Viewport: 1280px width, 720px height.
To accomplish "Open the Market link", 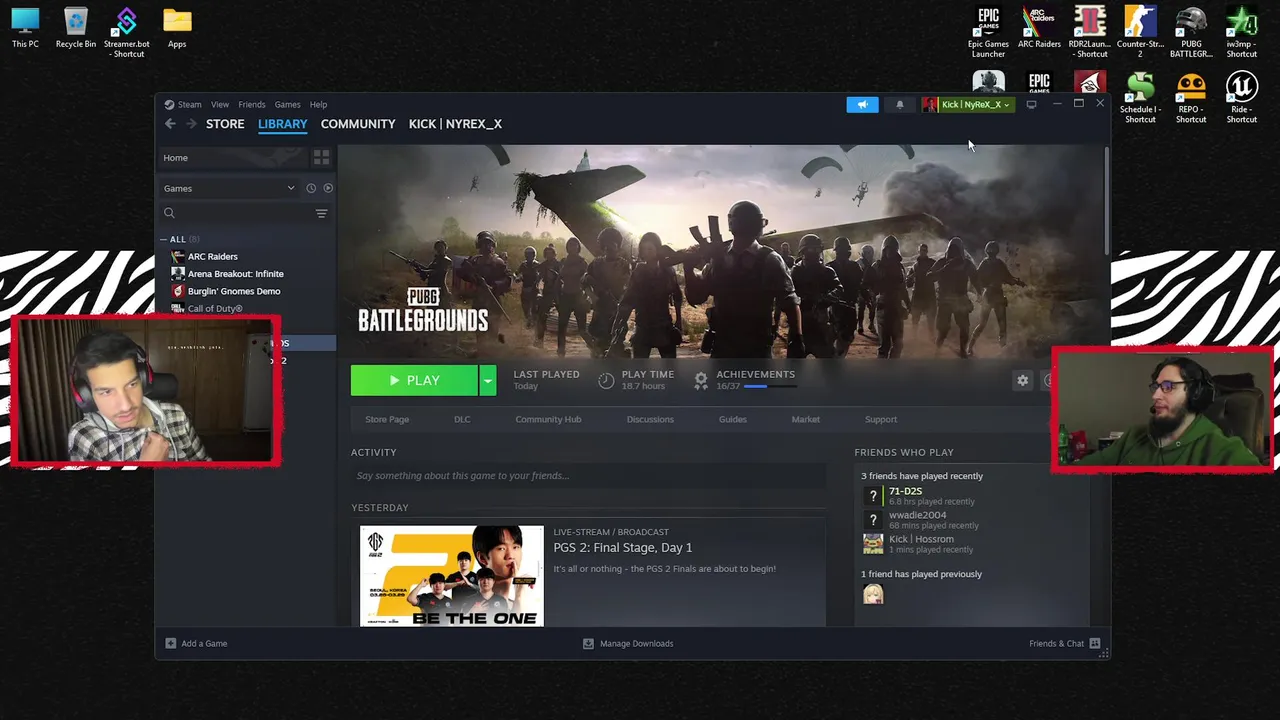I will (x=806, y=419).
